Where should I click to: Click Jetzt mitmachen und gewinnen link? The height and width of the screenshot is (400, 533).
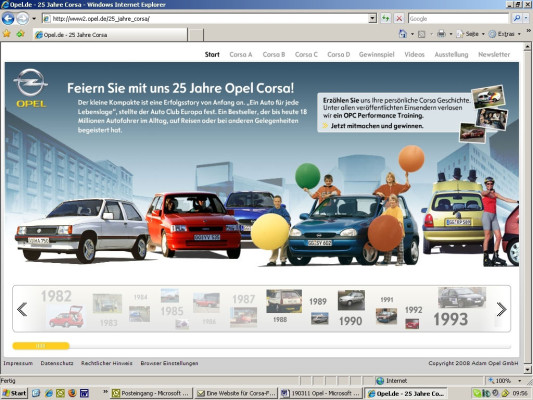pos(377,126)
